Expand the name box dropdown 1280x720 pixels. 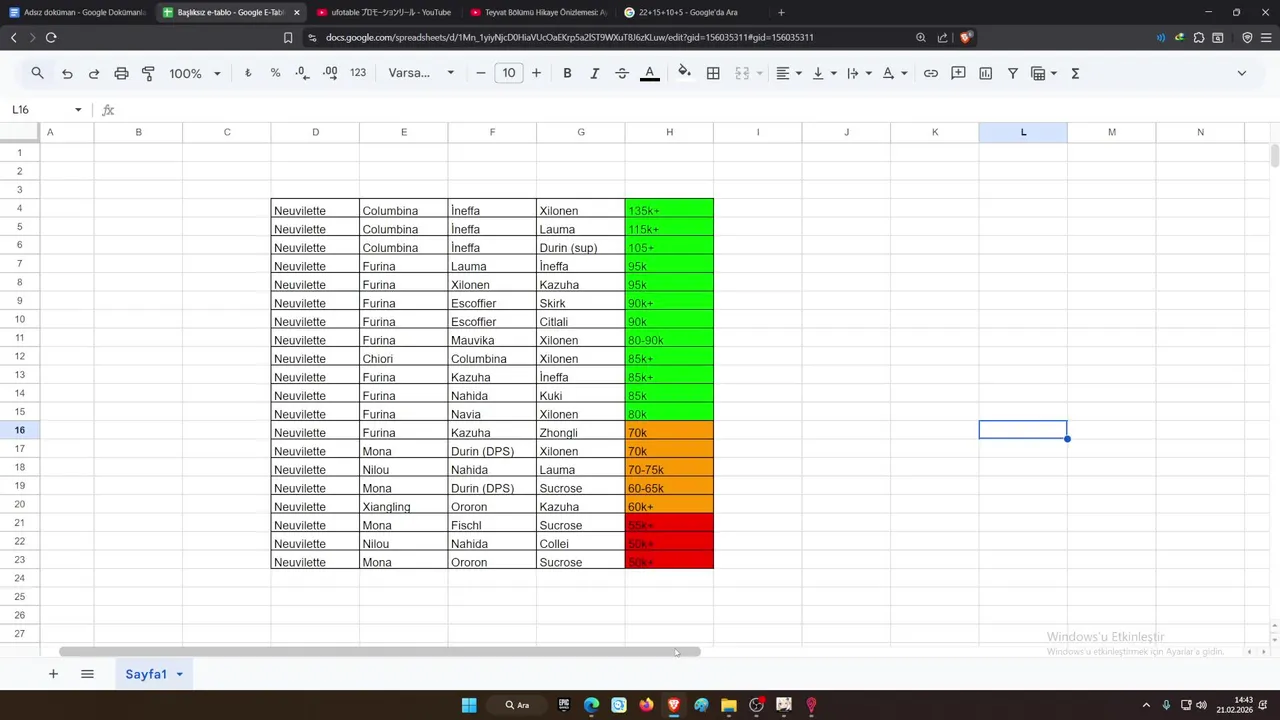(78, 110)
